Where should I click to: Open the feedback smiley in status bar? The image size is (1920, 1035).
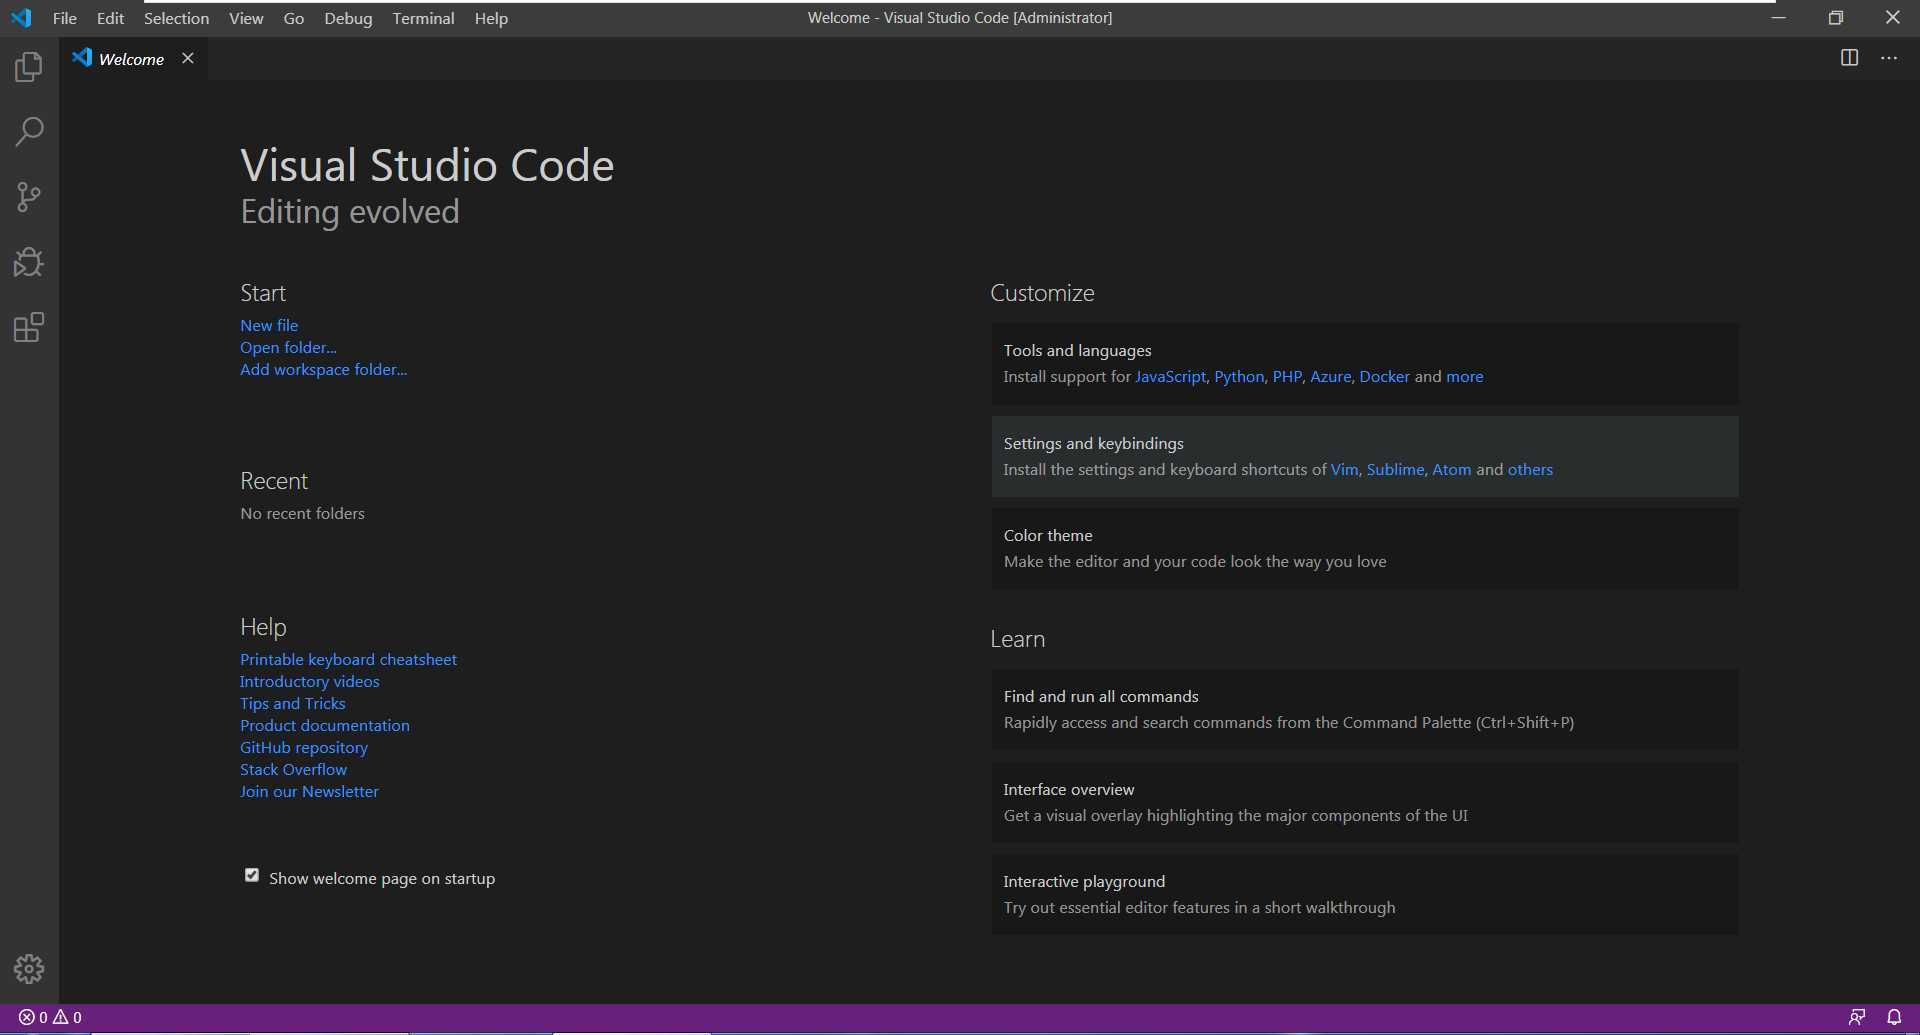1857,1017
